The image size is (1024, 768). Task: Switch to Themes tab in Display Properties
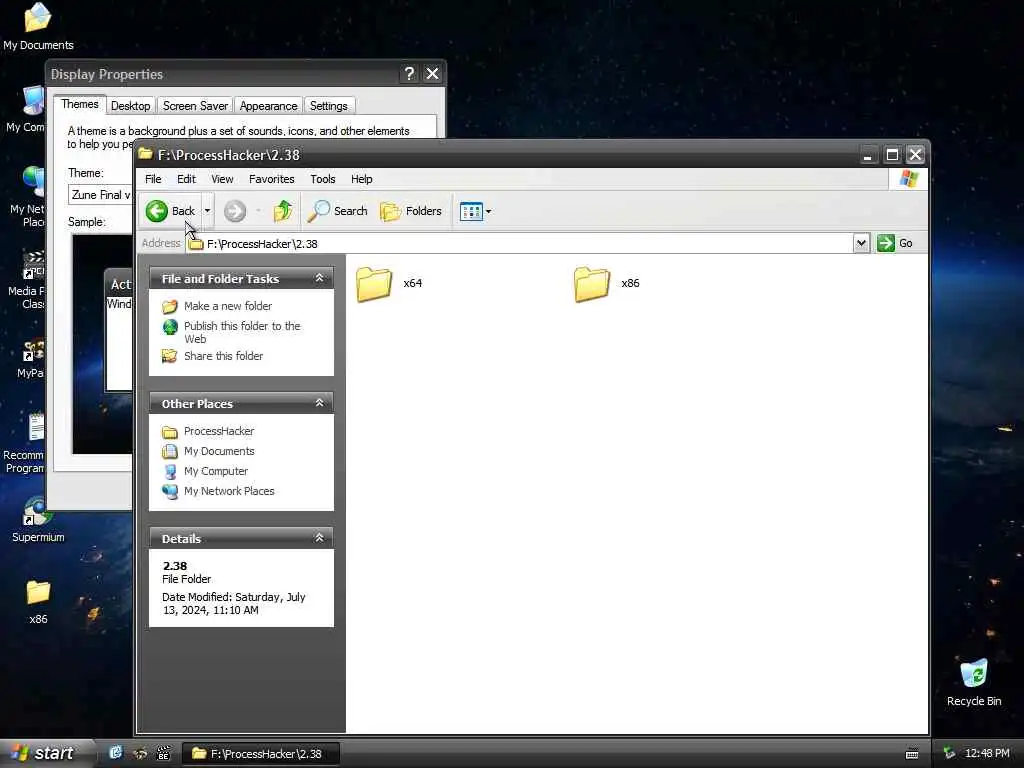point(80,104)
